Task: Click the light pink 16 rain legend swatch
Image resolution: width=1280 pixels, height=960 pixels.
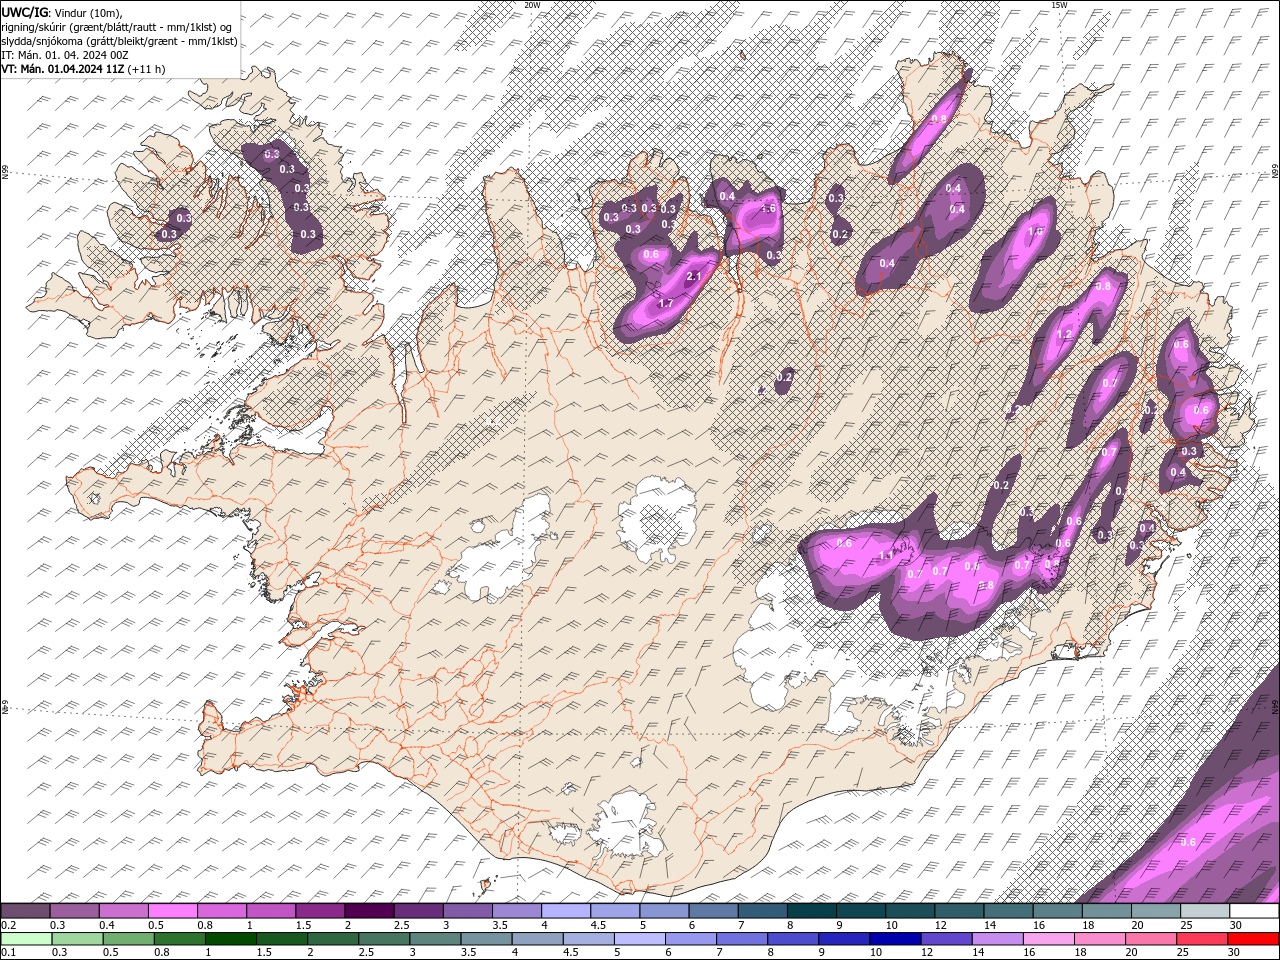Action: 1048,939
